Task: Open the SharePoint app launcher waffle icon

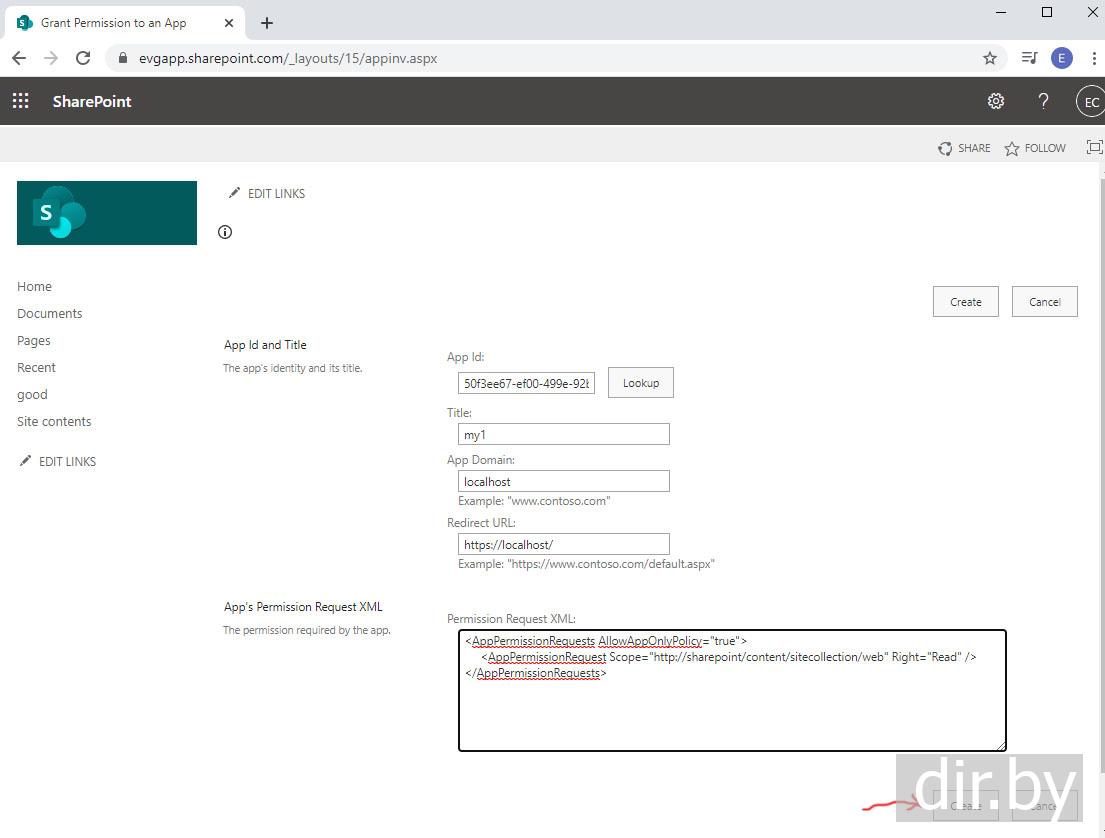Action: pos(20,101)
